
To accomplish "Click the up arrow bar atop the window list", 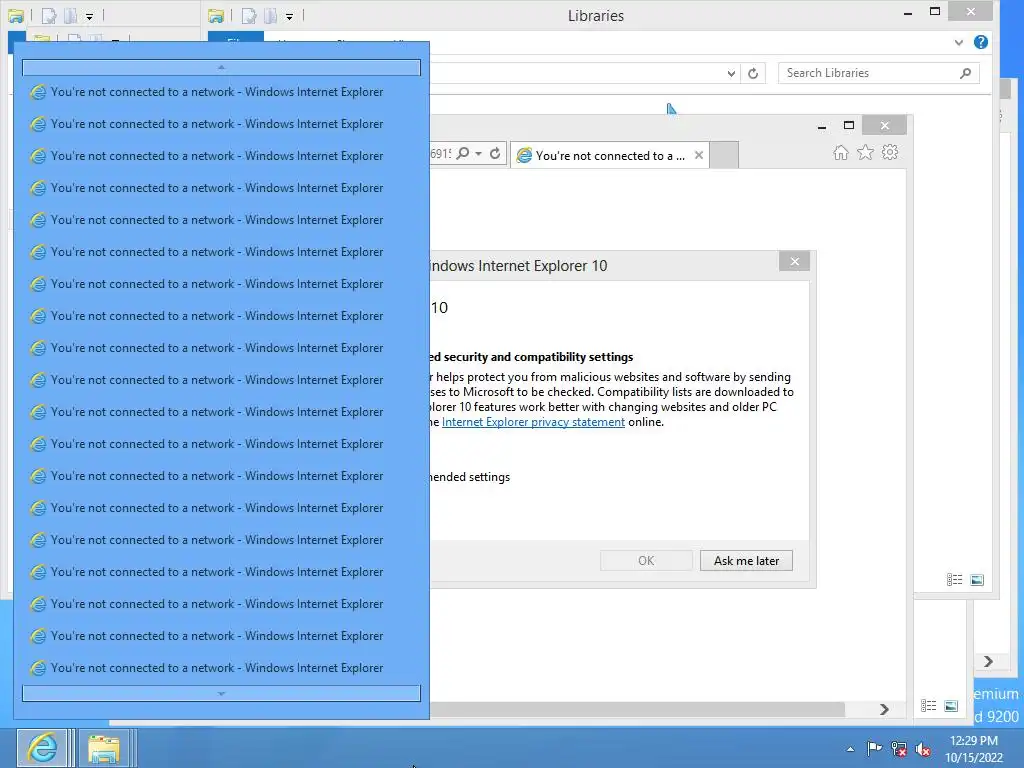I will pyautogui.click(x=221, y=67).
